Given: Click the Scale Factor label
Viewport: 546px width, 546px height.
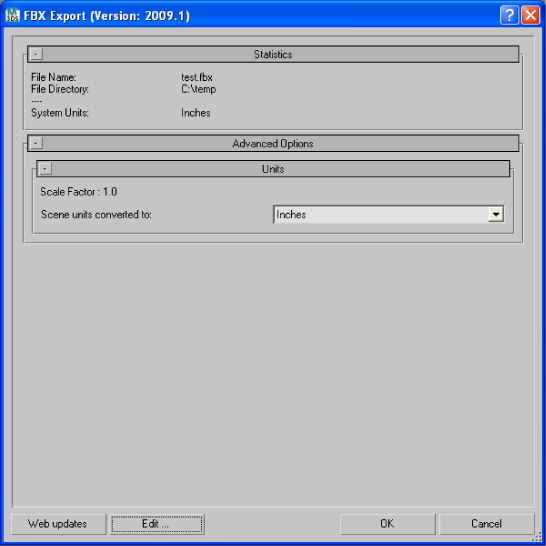Looking at the screenshot, I should (79, 192).
